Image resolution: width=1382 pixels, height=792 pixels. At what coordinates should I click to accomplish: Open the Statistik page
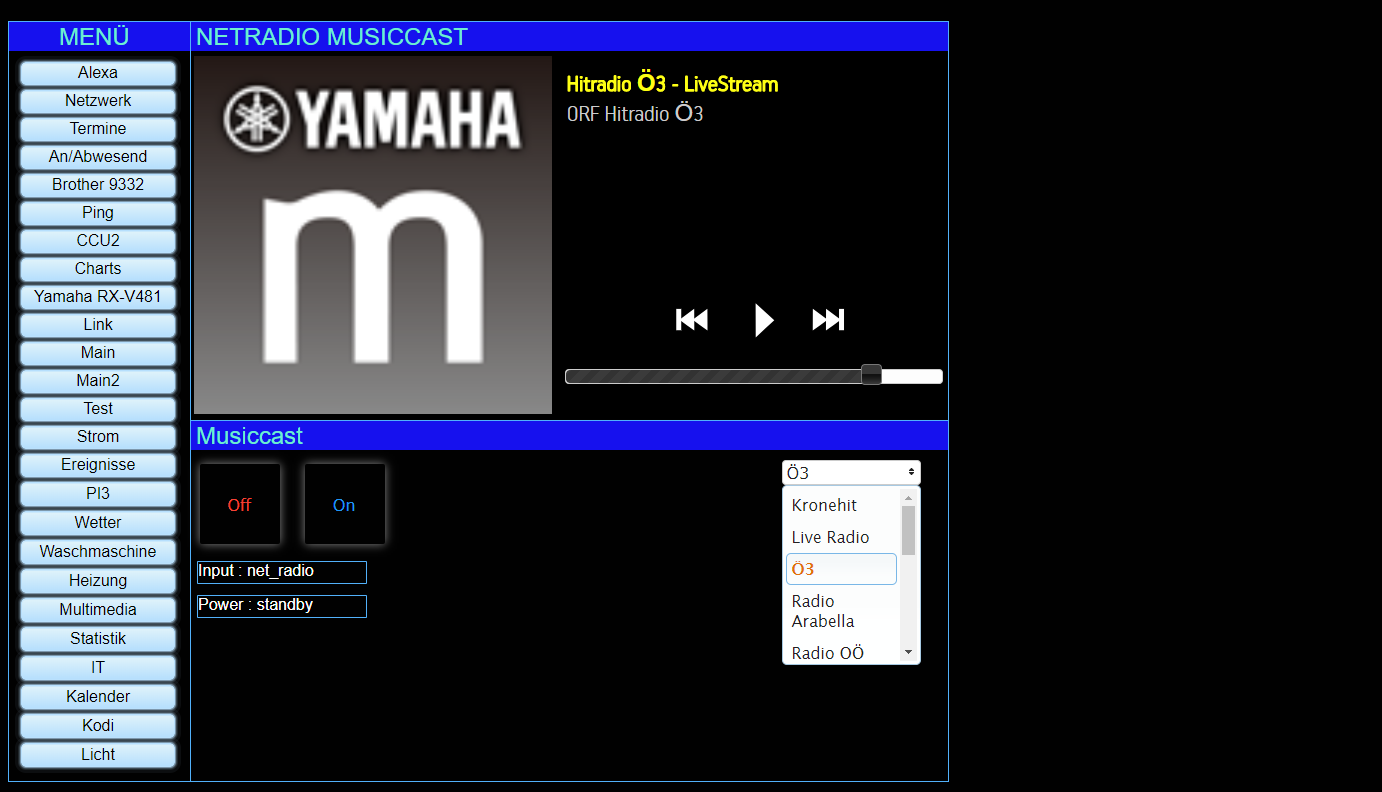(98, 639)
